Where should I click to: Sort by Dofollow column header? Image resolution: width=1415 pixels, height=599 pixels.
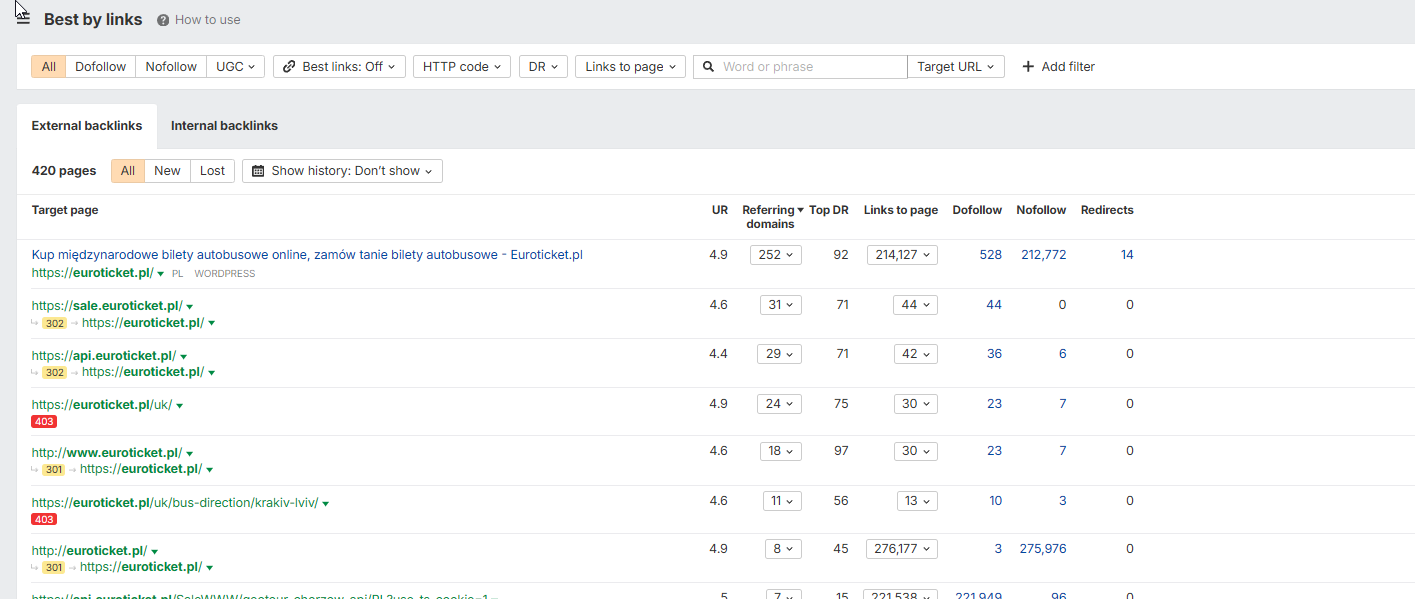point(977,210)
